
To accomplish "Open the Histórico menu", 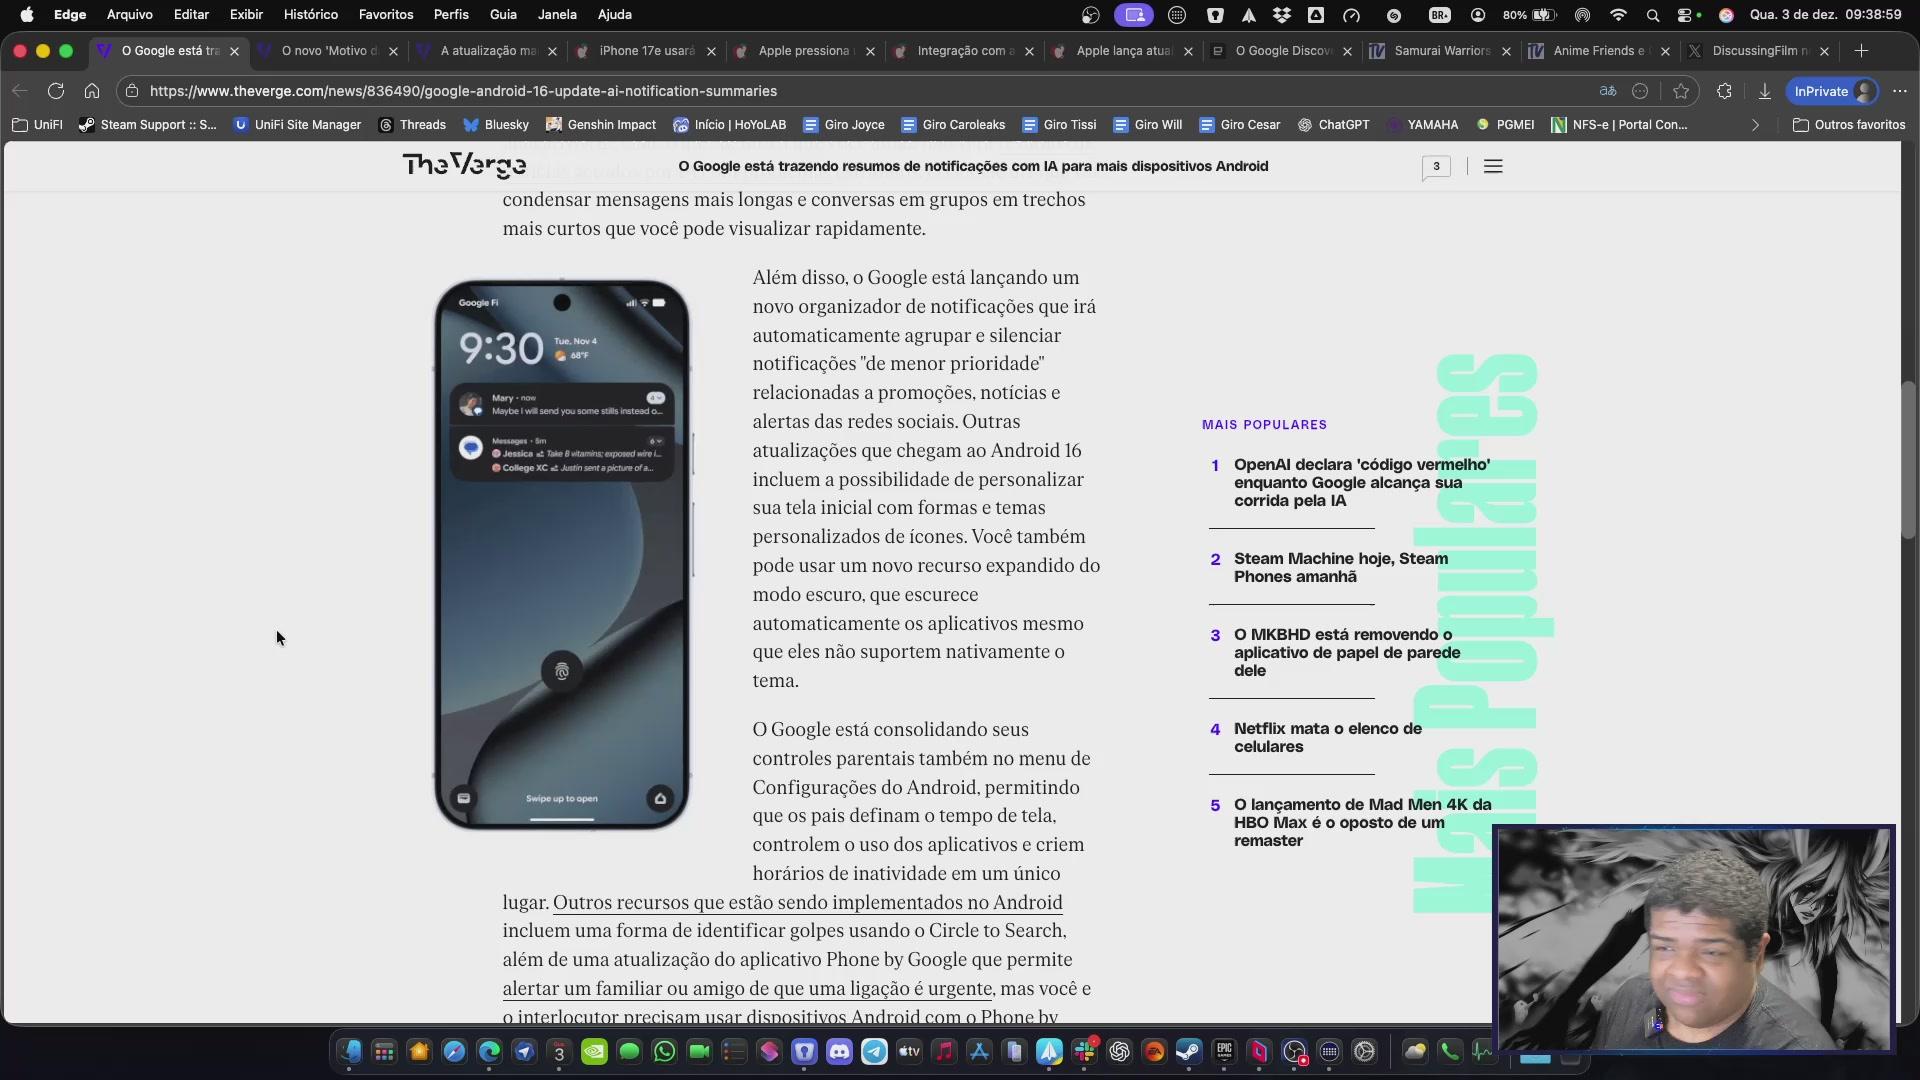I will coord(310,15).
